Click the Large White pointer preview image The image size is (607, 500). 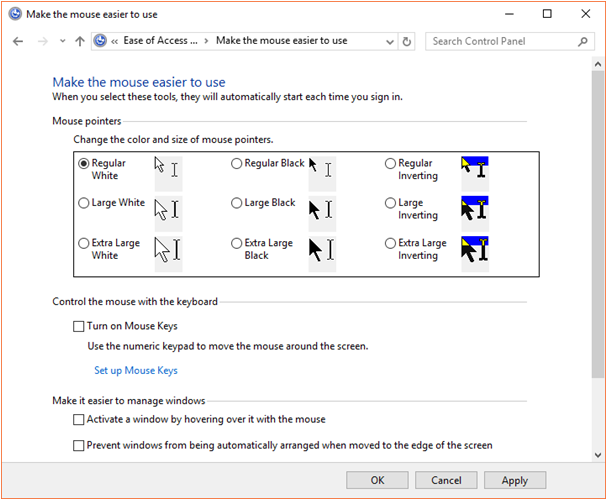click(167, 209)
